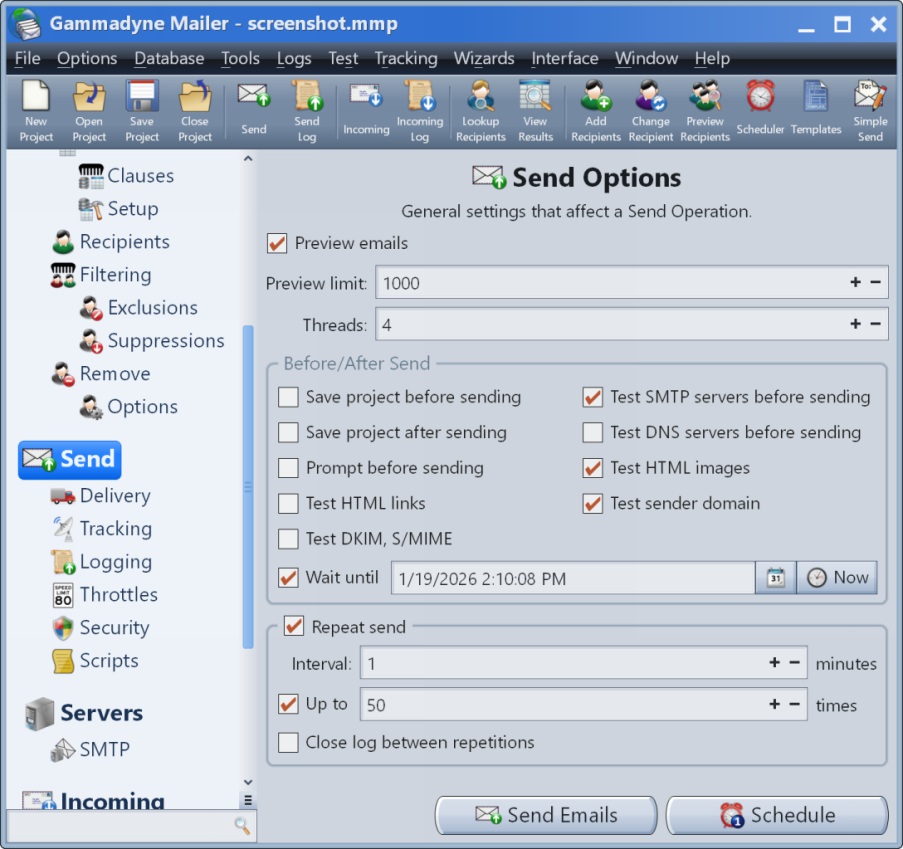Open Lookup Recipients tool
The image size is (903, 849).
pyautogui.click(x=480, y=111)
